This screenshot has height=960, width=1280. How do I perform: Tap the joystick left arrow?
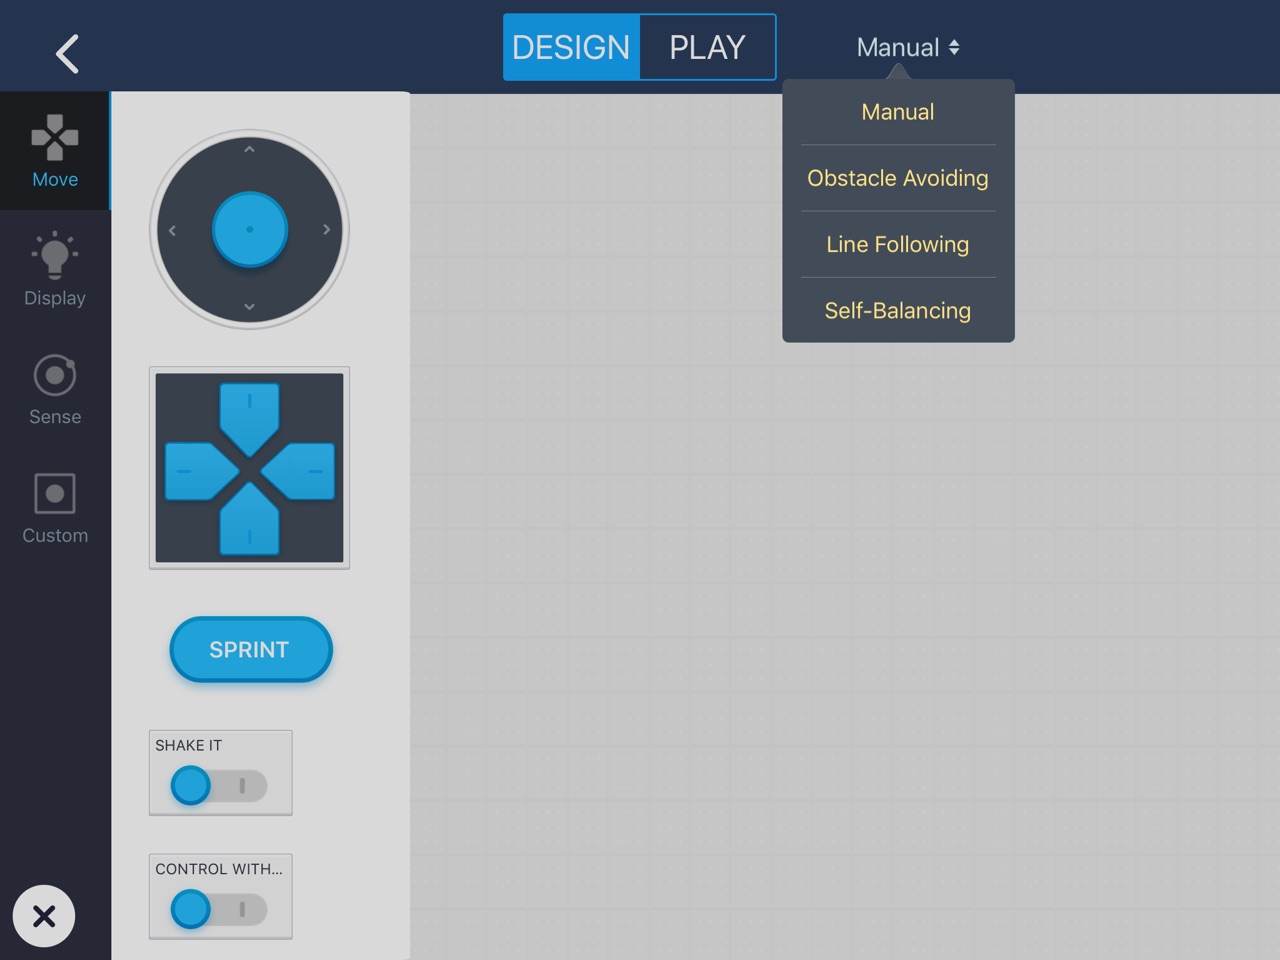pos(172,230)
